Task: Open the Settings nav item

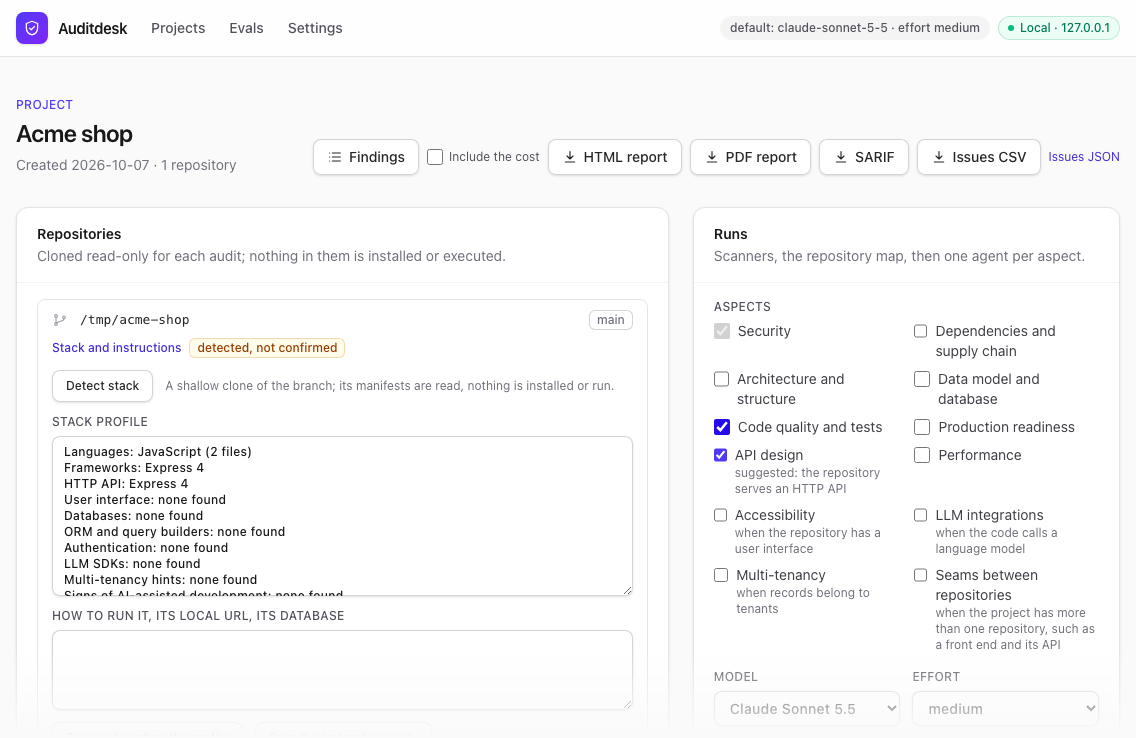Action: click(x=315, y=28)
